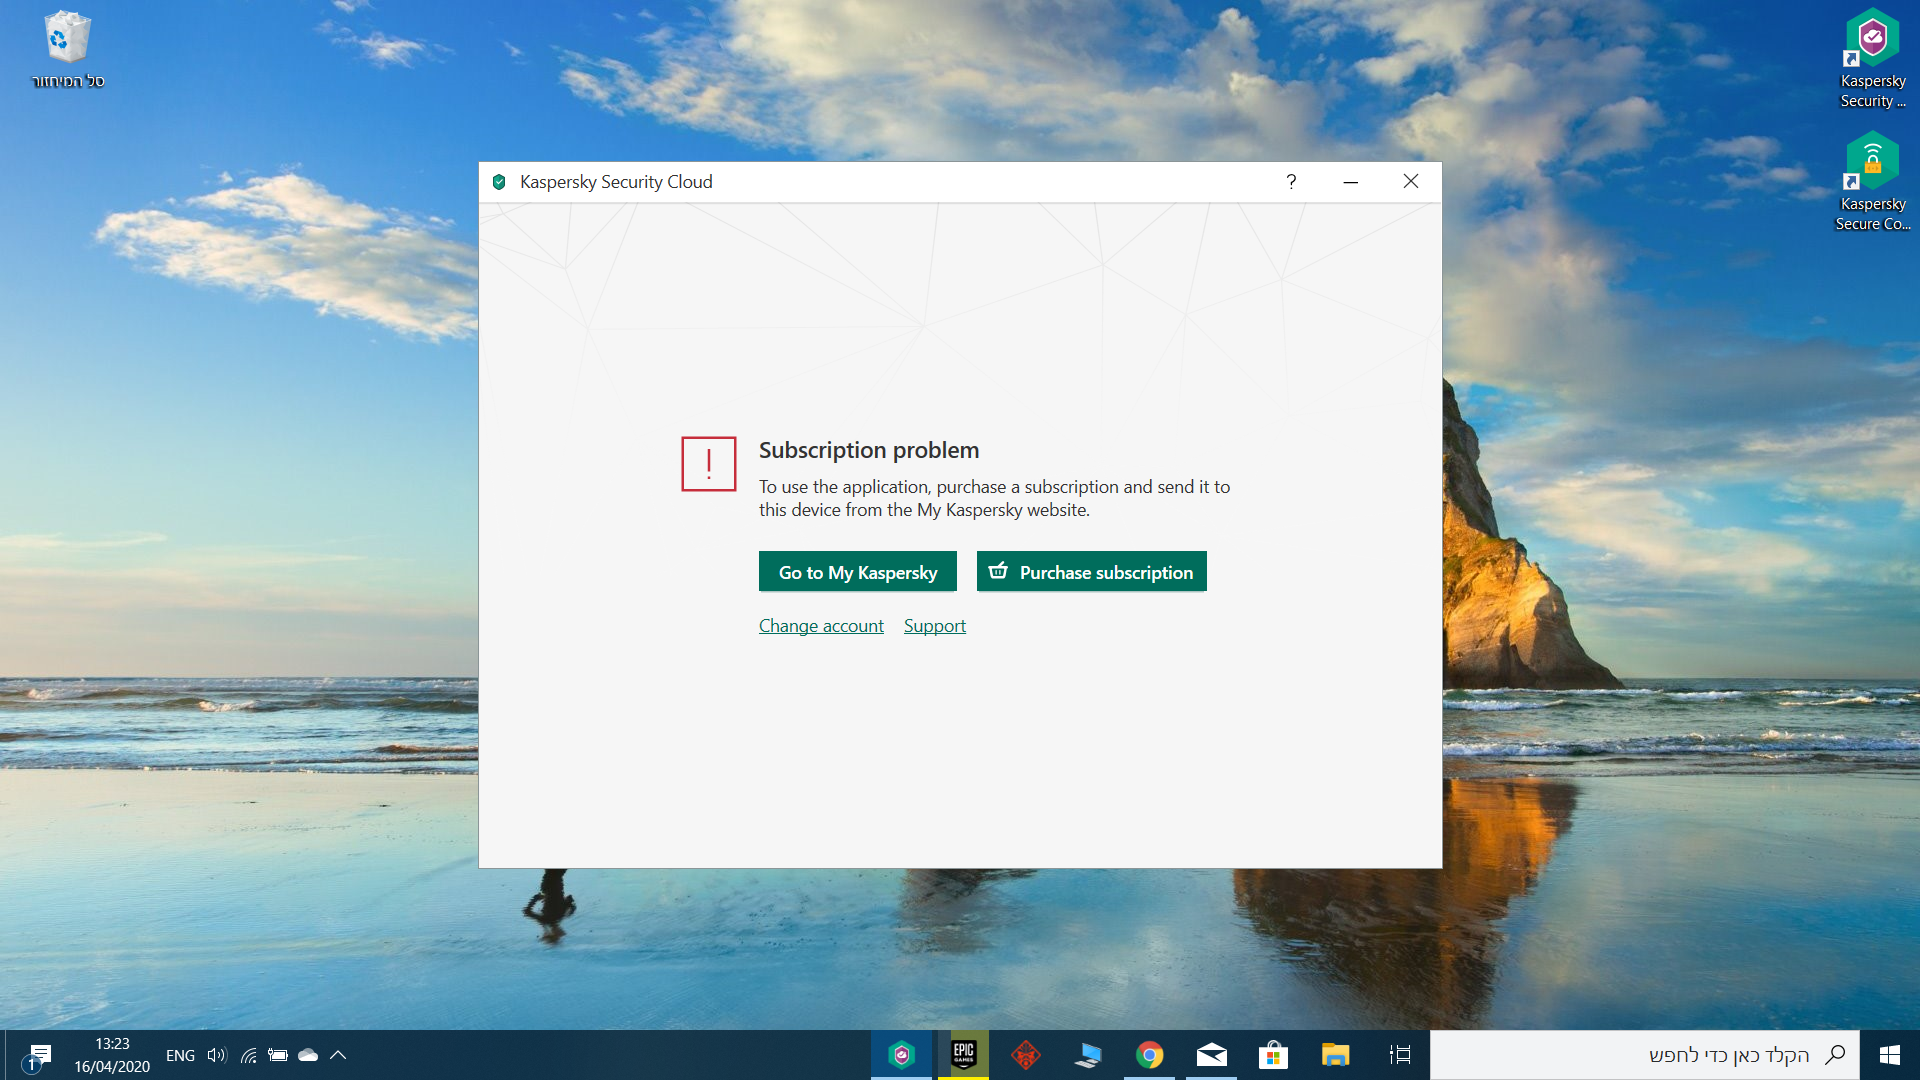Image resolution: width=1920 pixels, height=1080 pixels.
Task: Open Kaspersky Secure Connection desktop shortcut
Action: point(1873,182)
